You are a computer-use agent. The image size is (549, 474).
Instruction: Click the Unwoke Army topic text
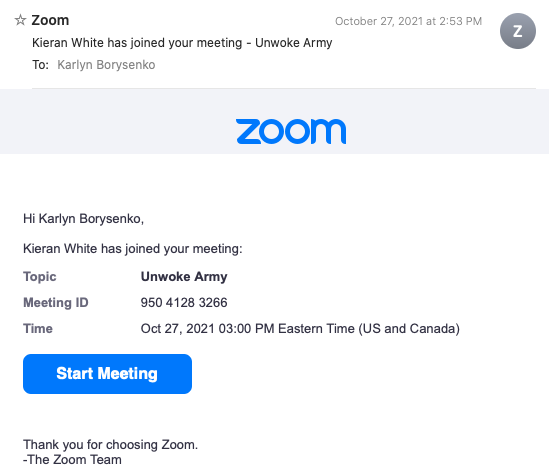pyautogui.click(x=184, y=277)
